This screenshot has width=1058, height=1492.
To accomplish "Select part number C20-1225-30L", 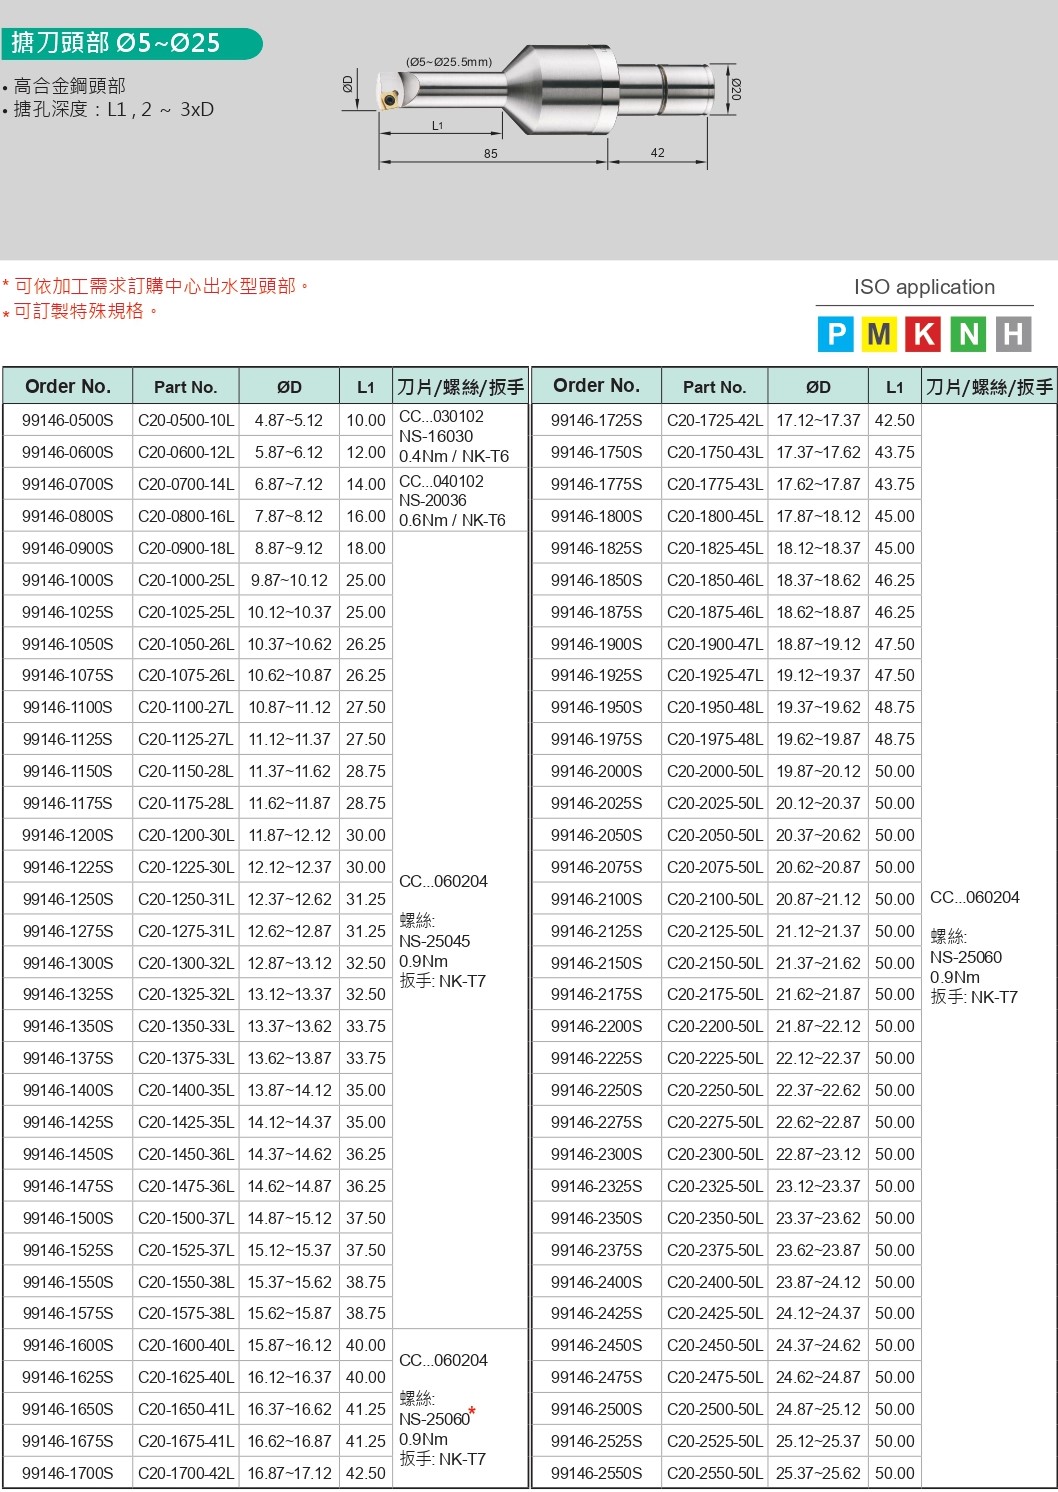I will 186,867.
